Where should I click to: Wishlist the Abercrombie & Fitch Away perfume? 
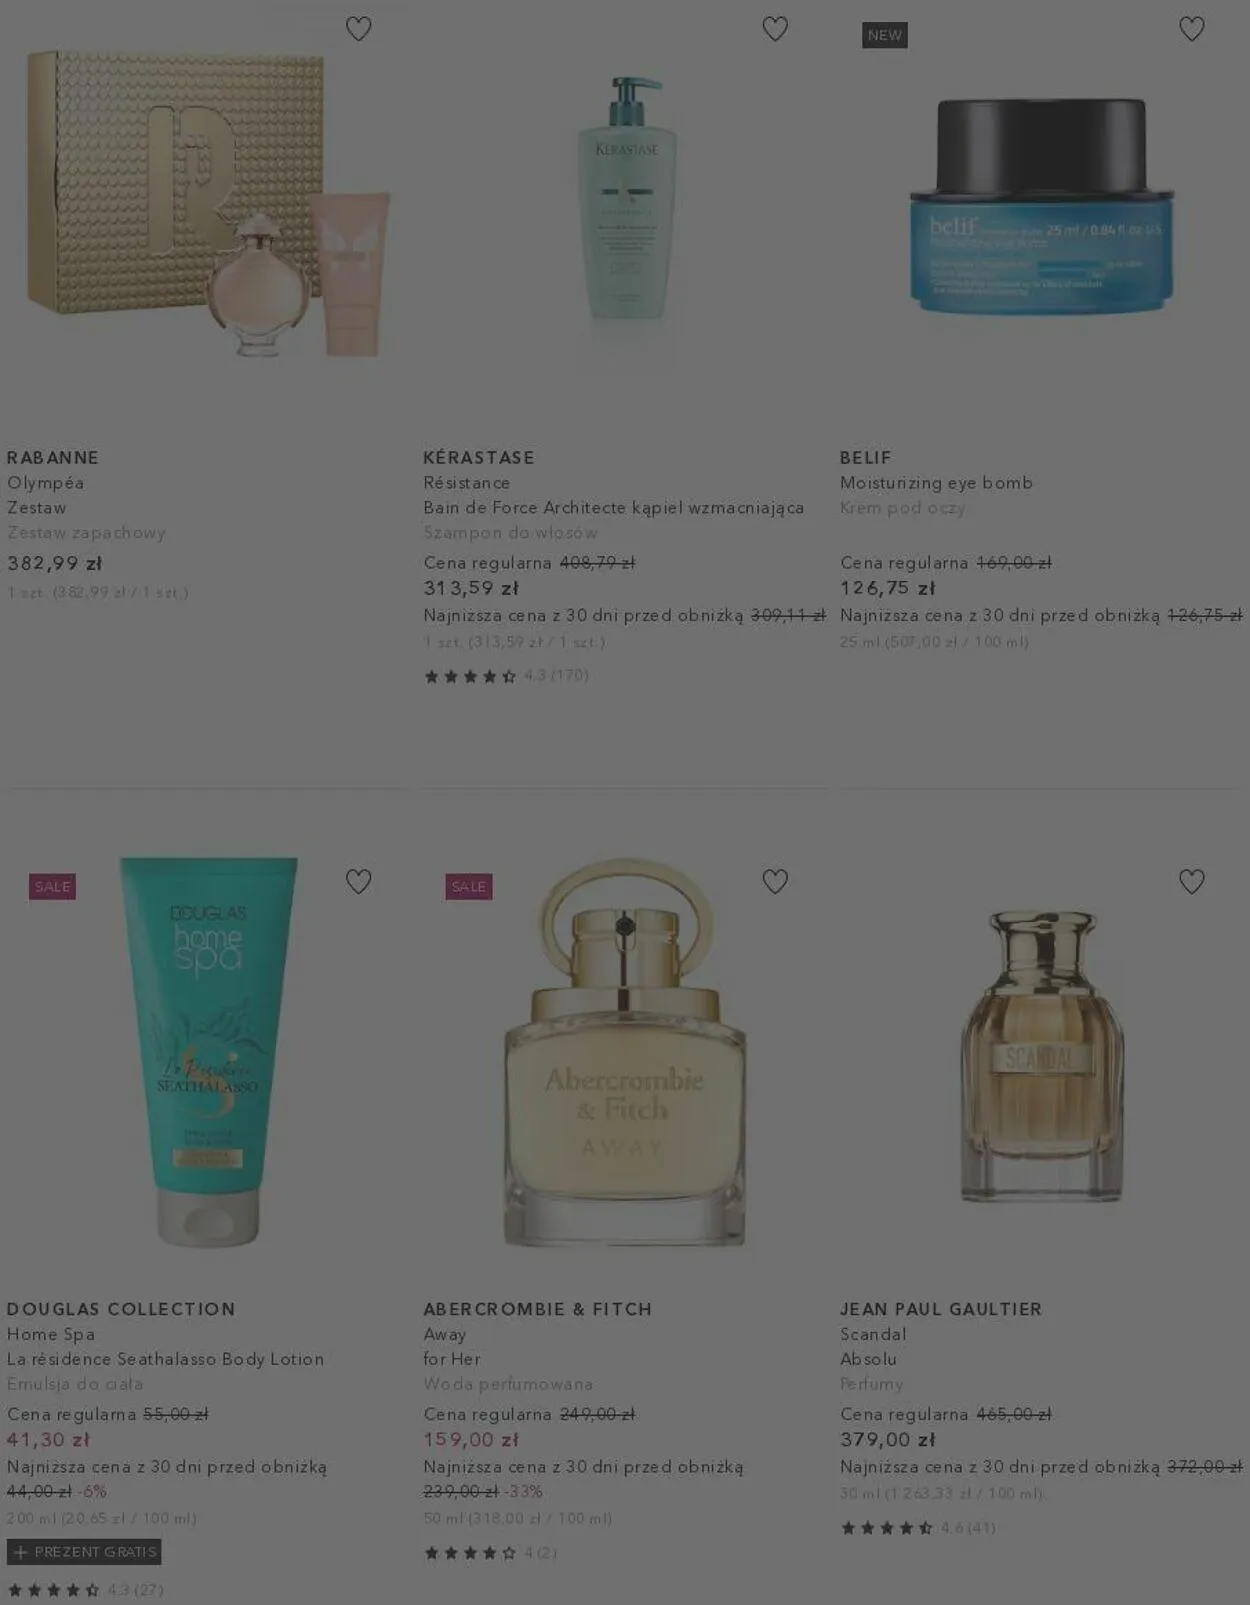pos(775,881)
